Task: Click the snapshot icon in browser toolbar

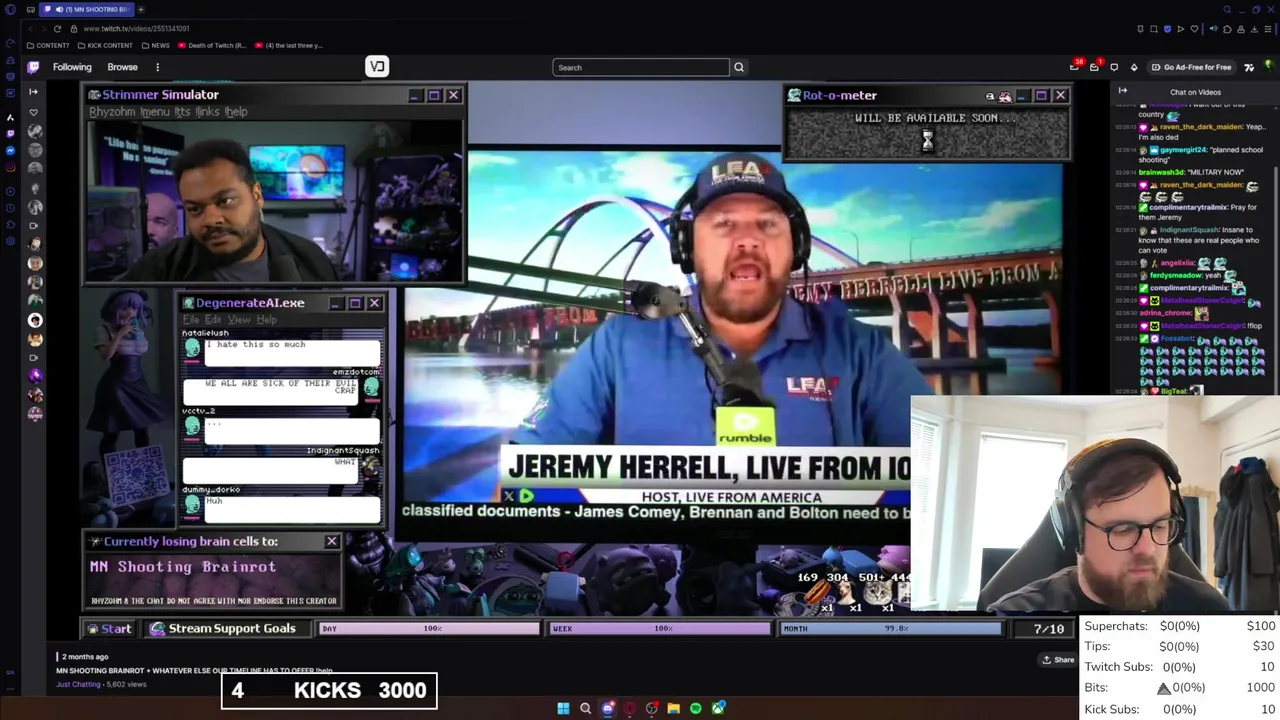Action: tap(1153, 29)
